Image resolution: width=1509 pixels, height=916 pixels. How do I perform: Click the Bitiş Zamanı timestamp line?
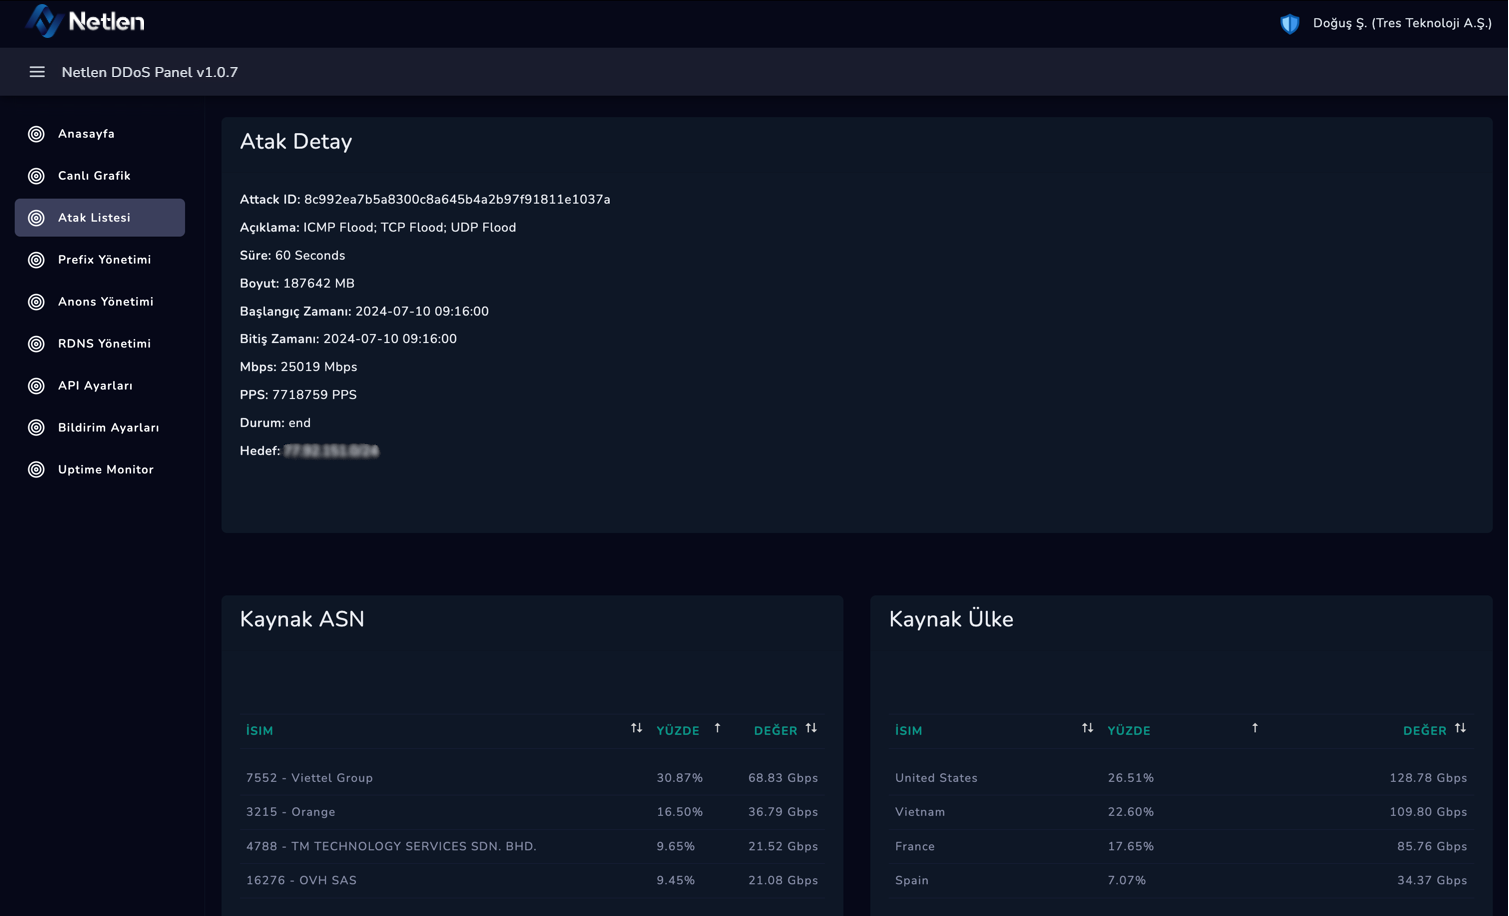point(348,339)
